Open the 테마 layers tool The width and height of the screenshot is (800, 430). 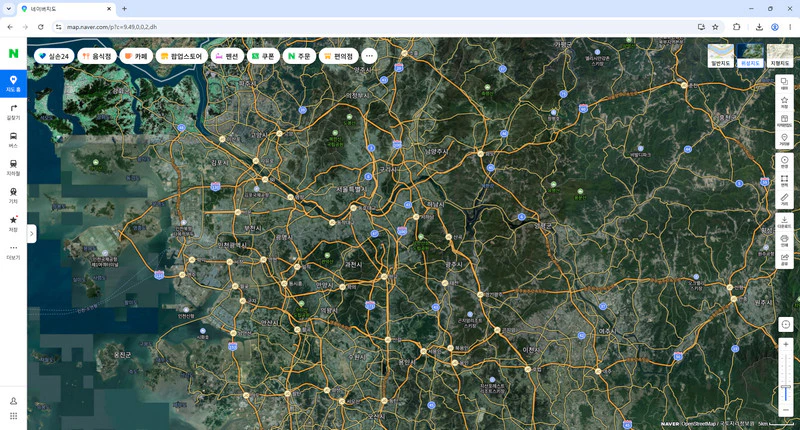(x=784, y=84)
